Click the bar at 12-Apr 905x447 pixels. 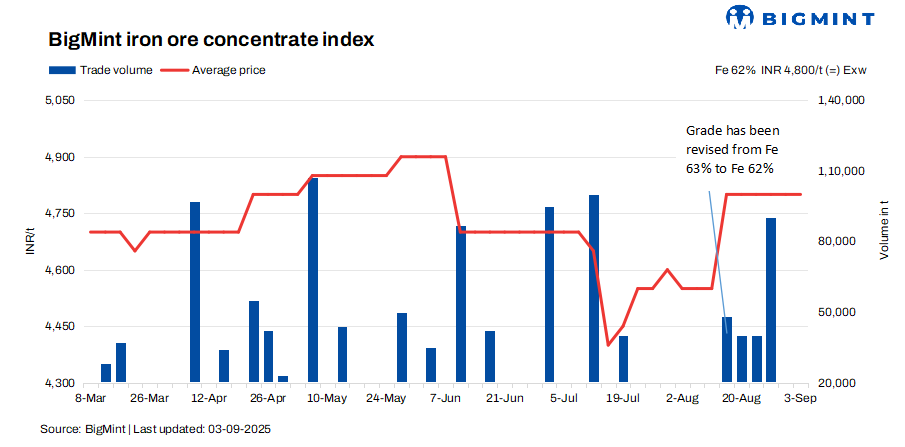(195, 292)
